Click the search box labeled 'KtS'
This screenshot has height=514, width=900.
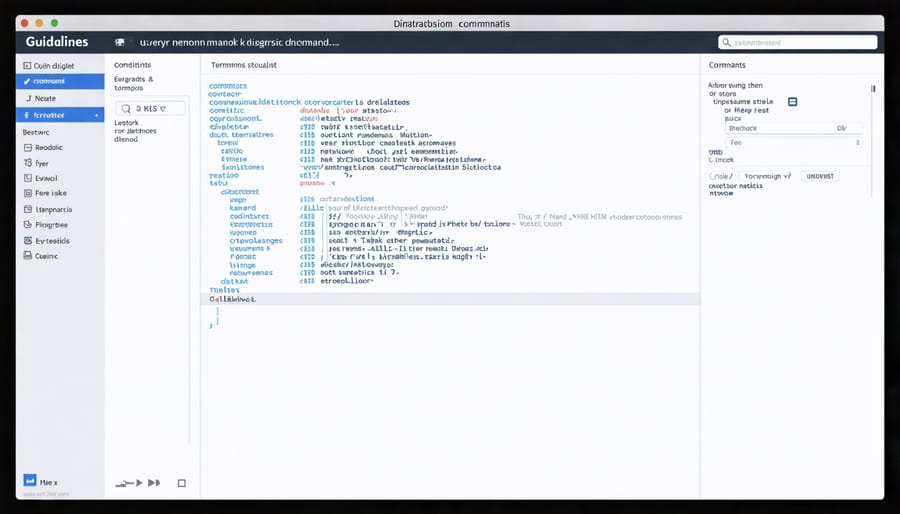tap(150, 108)
